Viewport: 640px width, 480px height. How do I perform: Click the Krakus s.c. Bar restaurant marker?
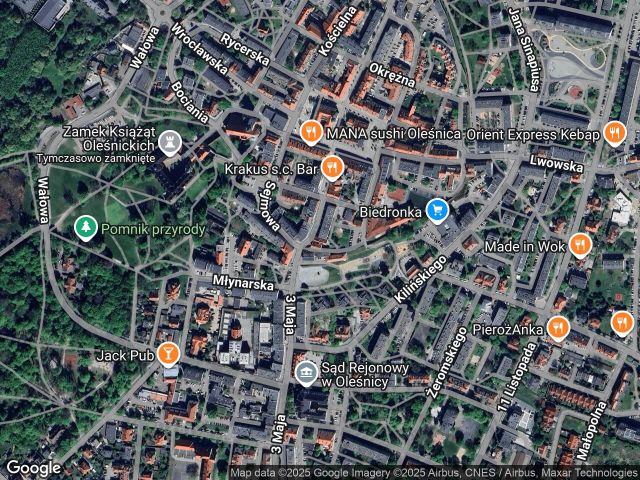click(x=332, y=168)
